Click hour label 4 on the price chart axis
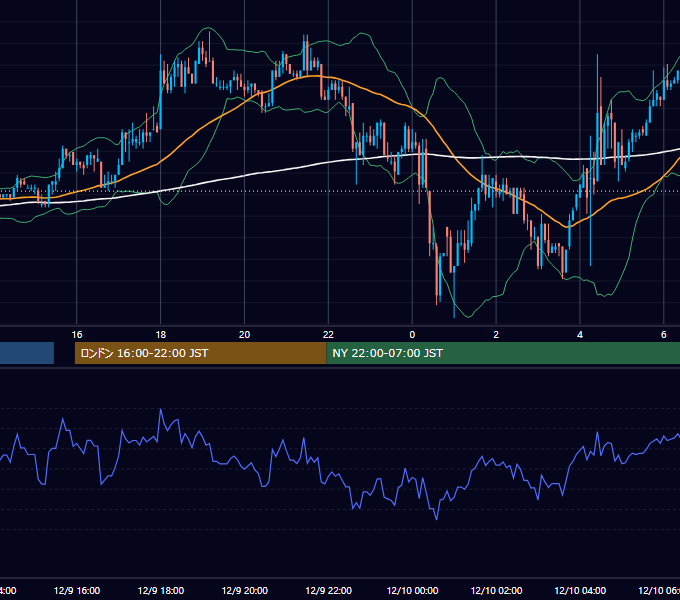680x600 pixels. [580, 335]
